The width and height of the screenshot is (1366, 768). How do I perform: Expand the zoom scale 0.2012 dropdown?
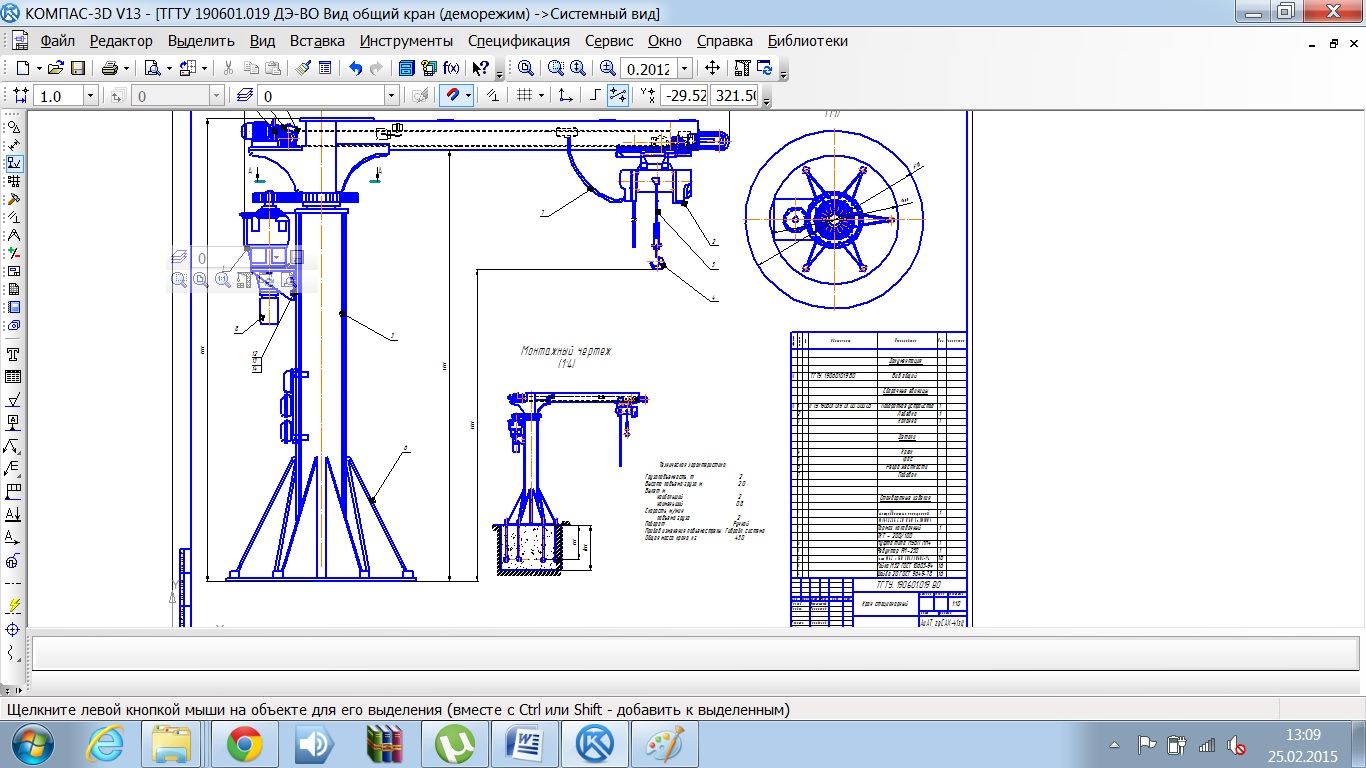tap(684, 68)
